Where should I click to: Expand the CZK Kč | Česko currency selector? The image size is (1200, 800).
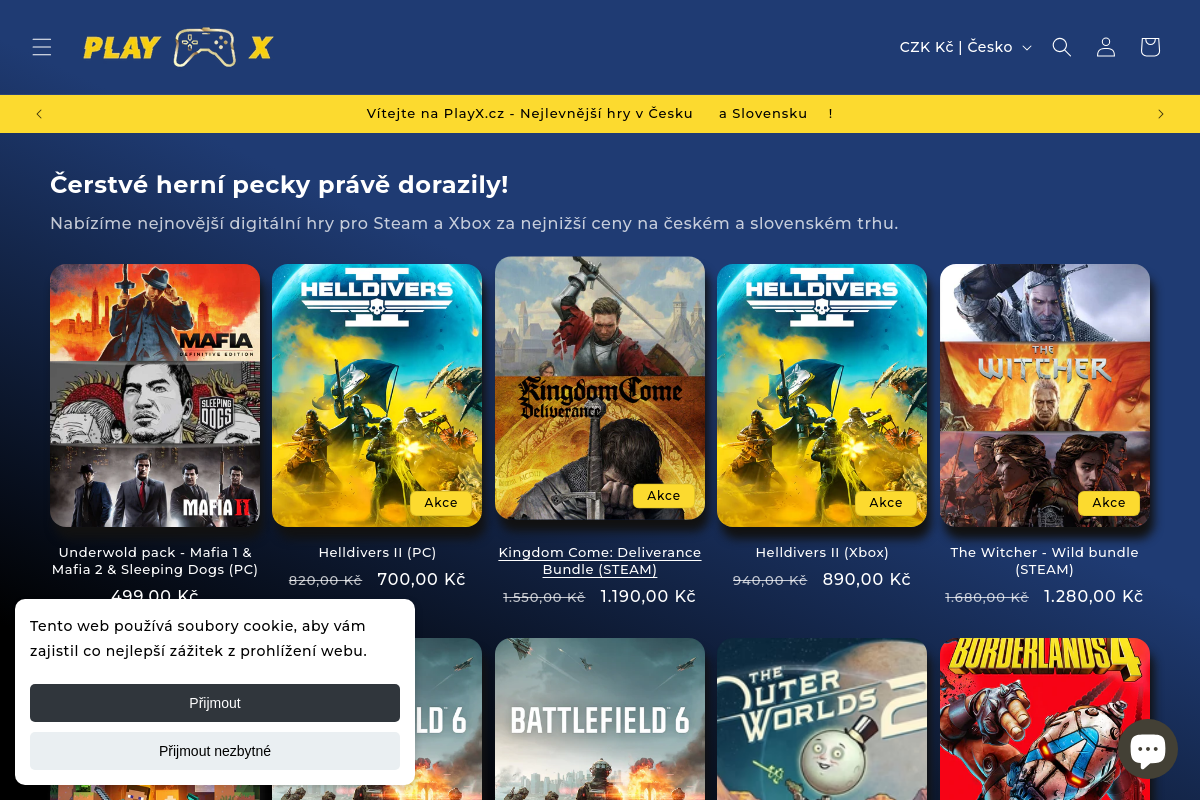click(x=965, y=47)
